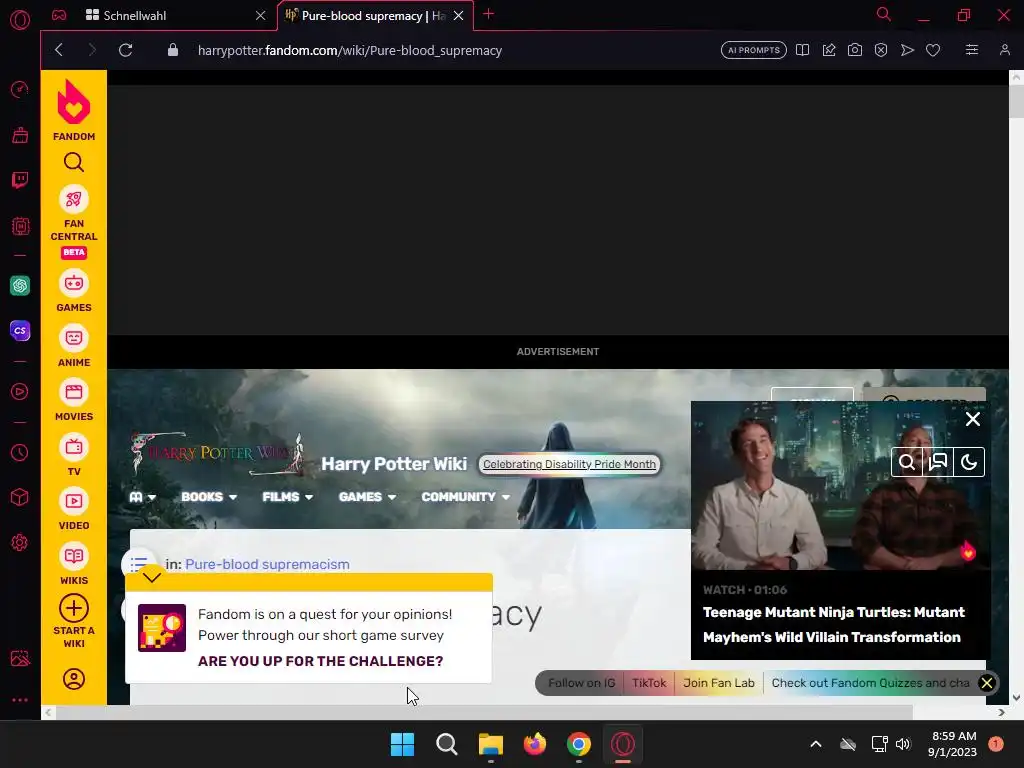Open wiki discussions chat icon
Viewport: 1024px width, 768px height.
(938, 462)
